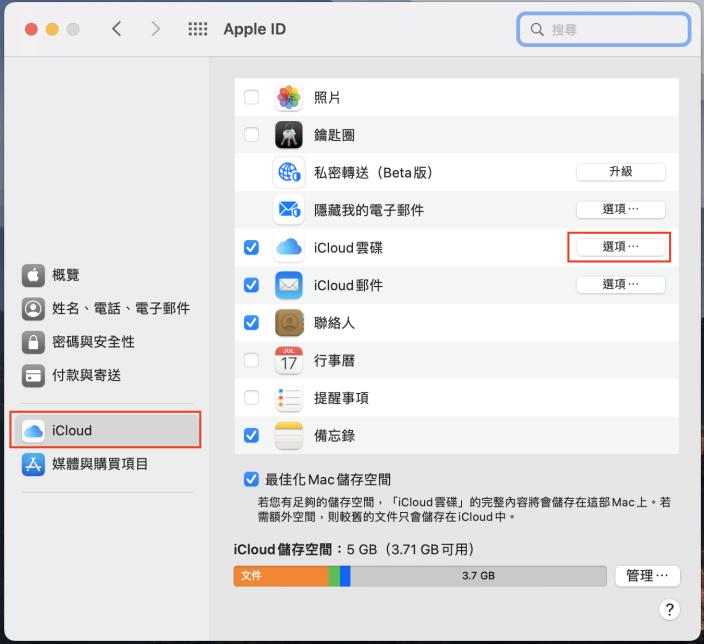Viewport: 704px width, 644px height.
Task: Click the Hide My Email (隱藏我的電子郵件) icon
Action: [289, 210]
